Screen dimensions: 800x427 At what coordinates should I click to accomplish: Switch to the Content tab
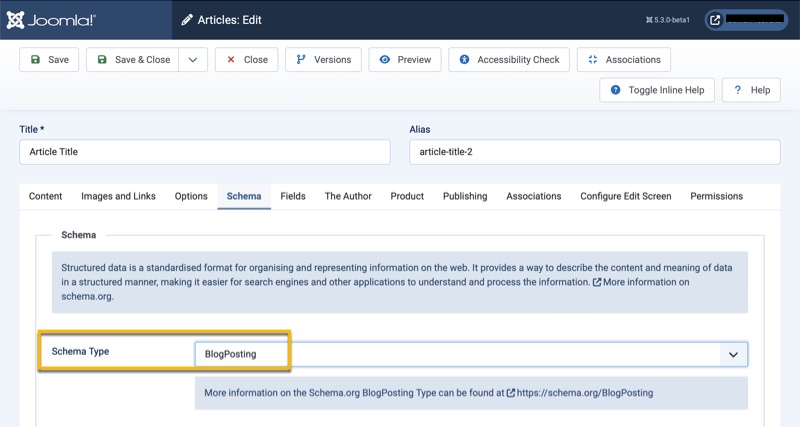point(46,196)
